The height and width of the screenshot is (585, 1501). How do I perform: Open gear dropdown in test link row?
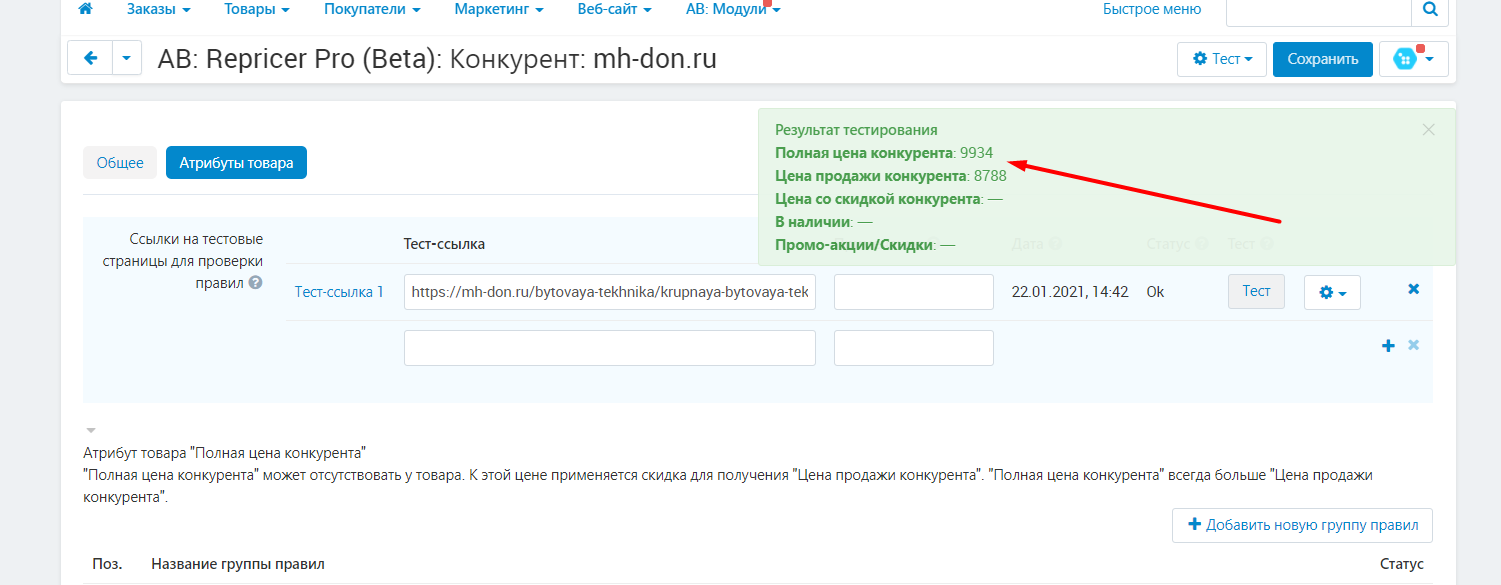(x=1332, y=293)
